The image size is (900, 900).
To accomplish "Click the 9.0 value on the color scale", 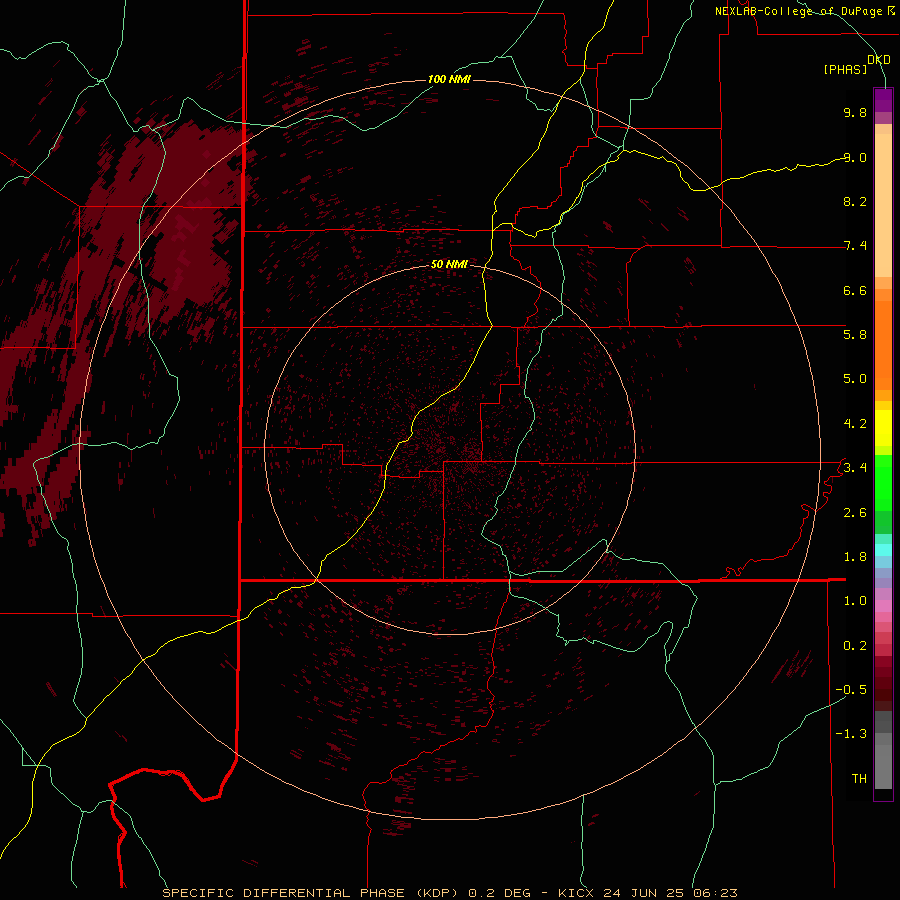I will [x=855, y=157].
